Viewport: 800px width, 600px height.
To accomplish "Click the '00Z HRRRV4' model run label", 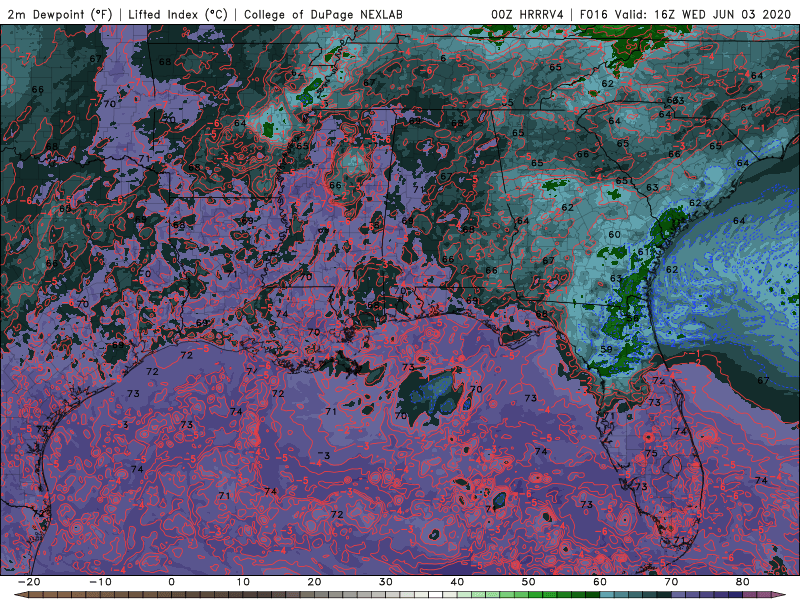I will tap(527, 14).
